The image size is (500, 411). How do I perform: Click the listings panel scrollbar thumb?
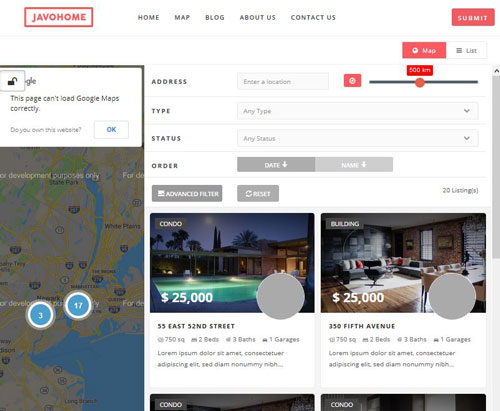point(496,167)
